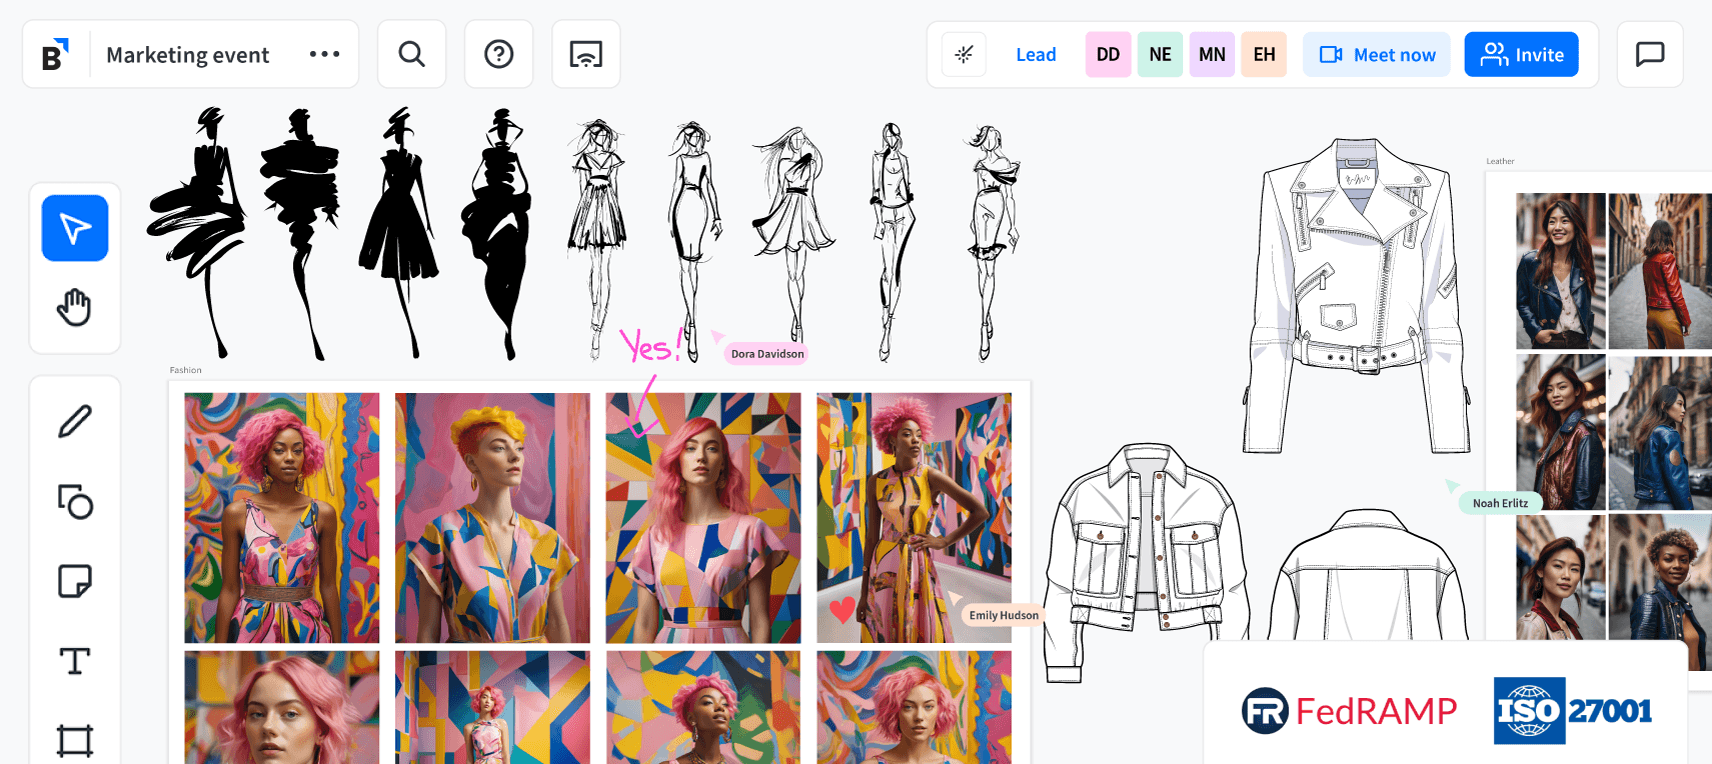Select the fourth black silhouette fashion sketch

click(x=499, y=234)
